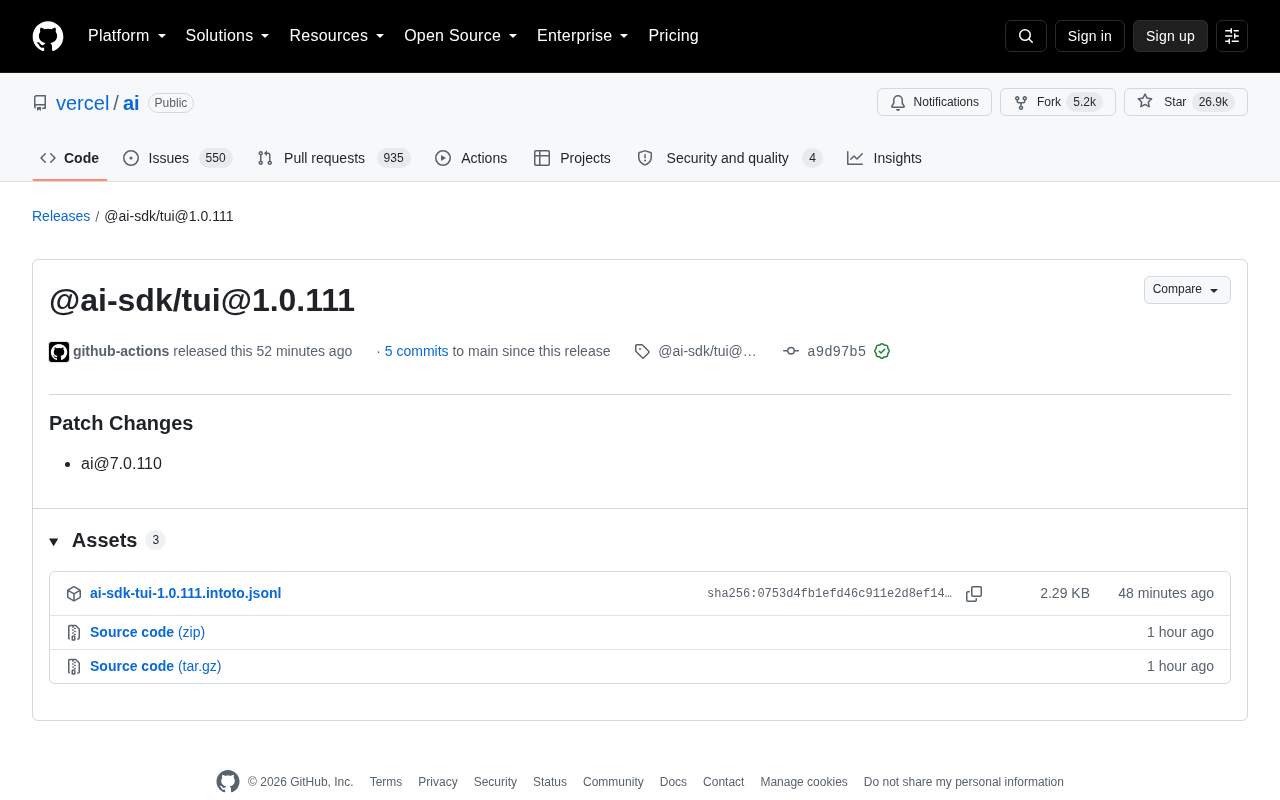1280x800 pixels.
Task: Click the zip file icon for Source code (zip)
Action: (74, 632)
